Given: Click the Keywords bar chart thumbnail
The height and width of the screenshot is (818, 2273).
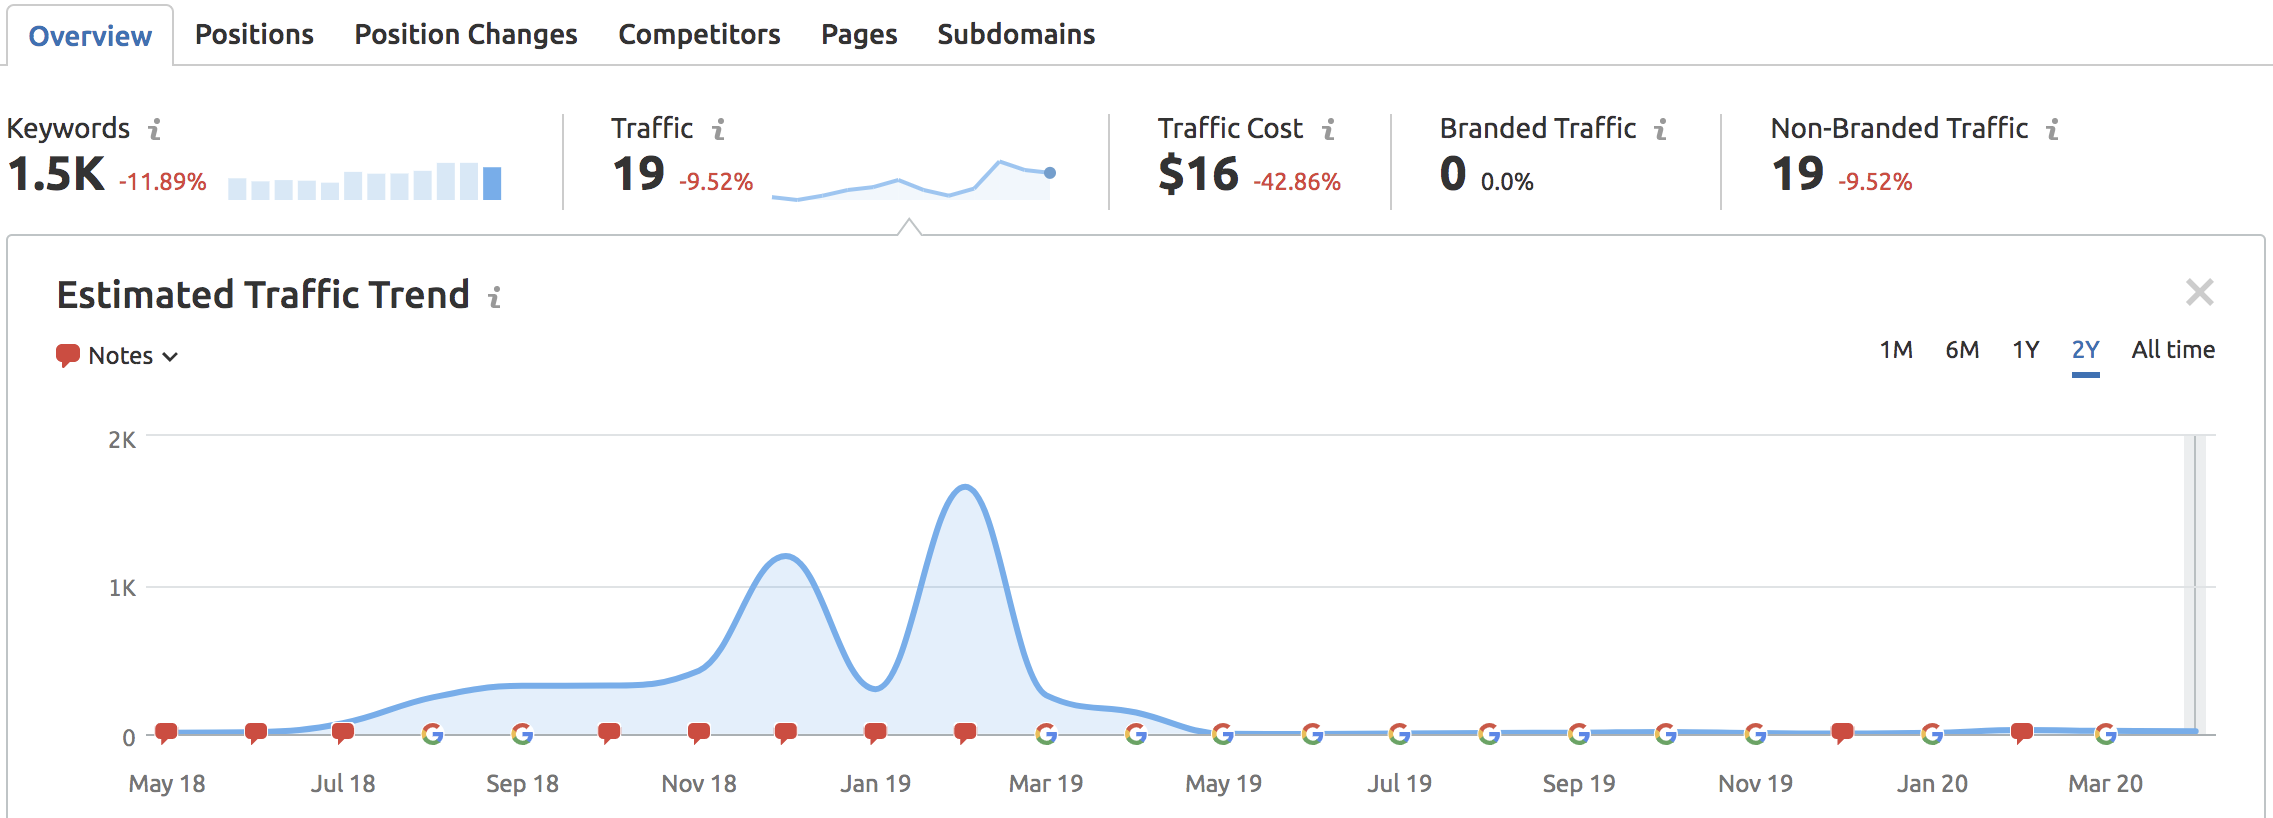Looking at the screenshot, I should point(364,182).
